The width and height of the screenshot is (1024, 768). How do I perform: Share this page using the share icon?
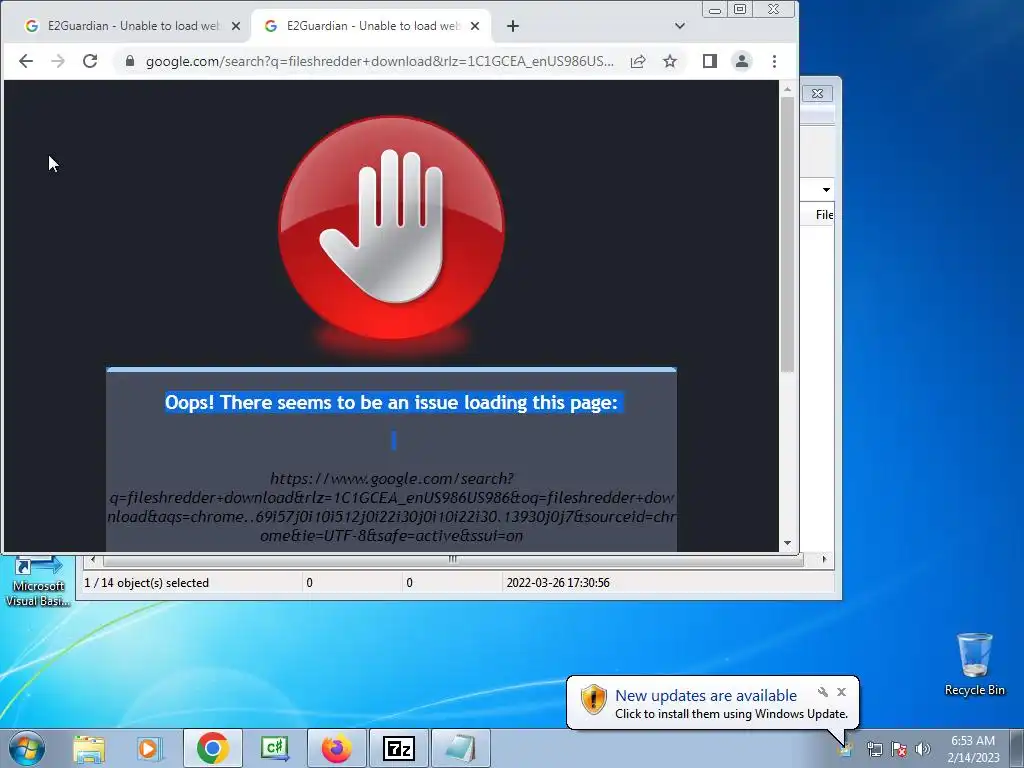638,61
